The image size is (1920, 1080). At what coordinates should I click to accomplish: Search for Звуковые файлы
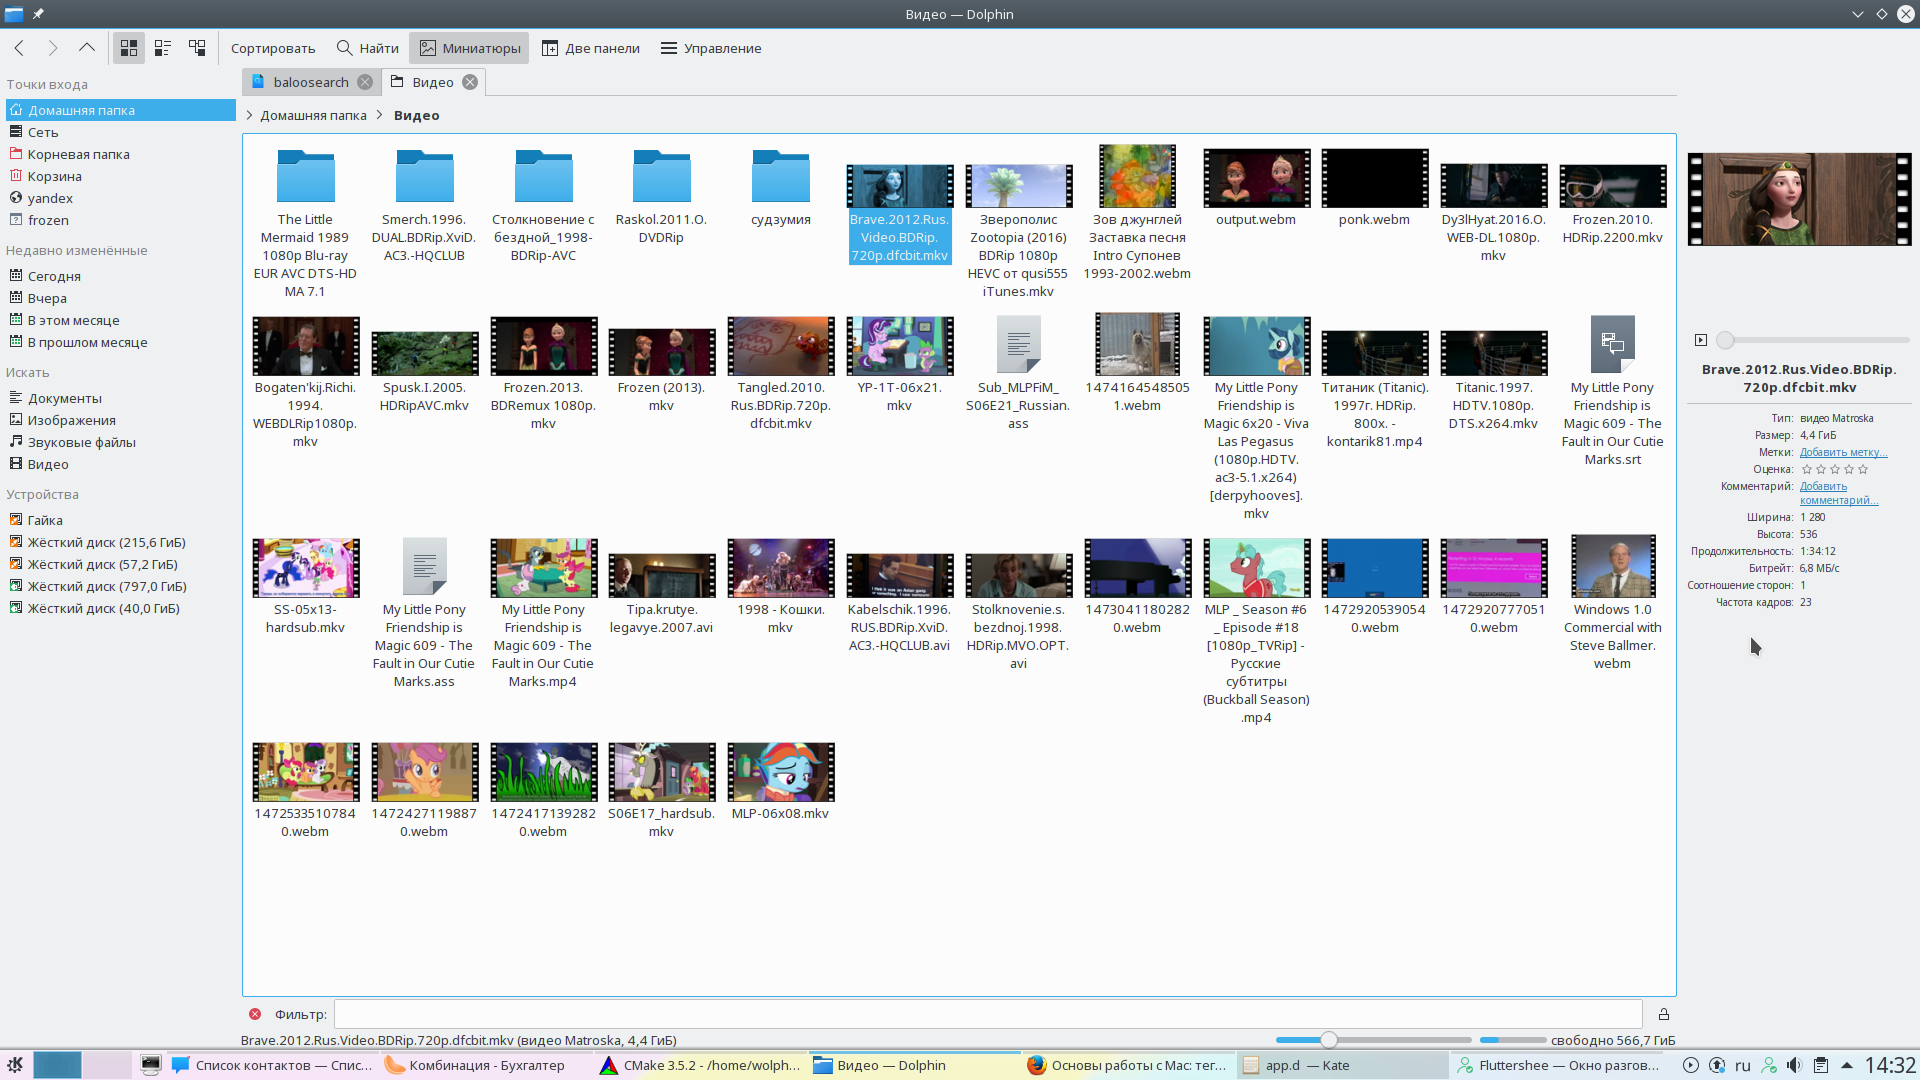tap(81, 442)
